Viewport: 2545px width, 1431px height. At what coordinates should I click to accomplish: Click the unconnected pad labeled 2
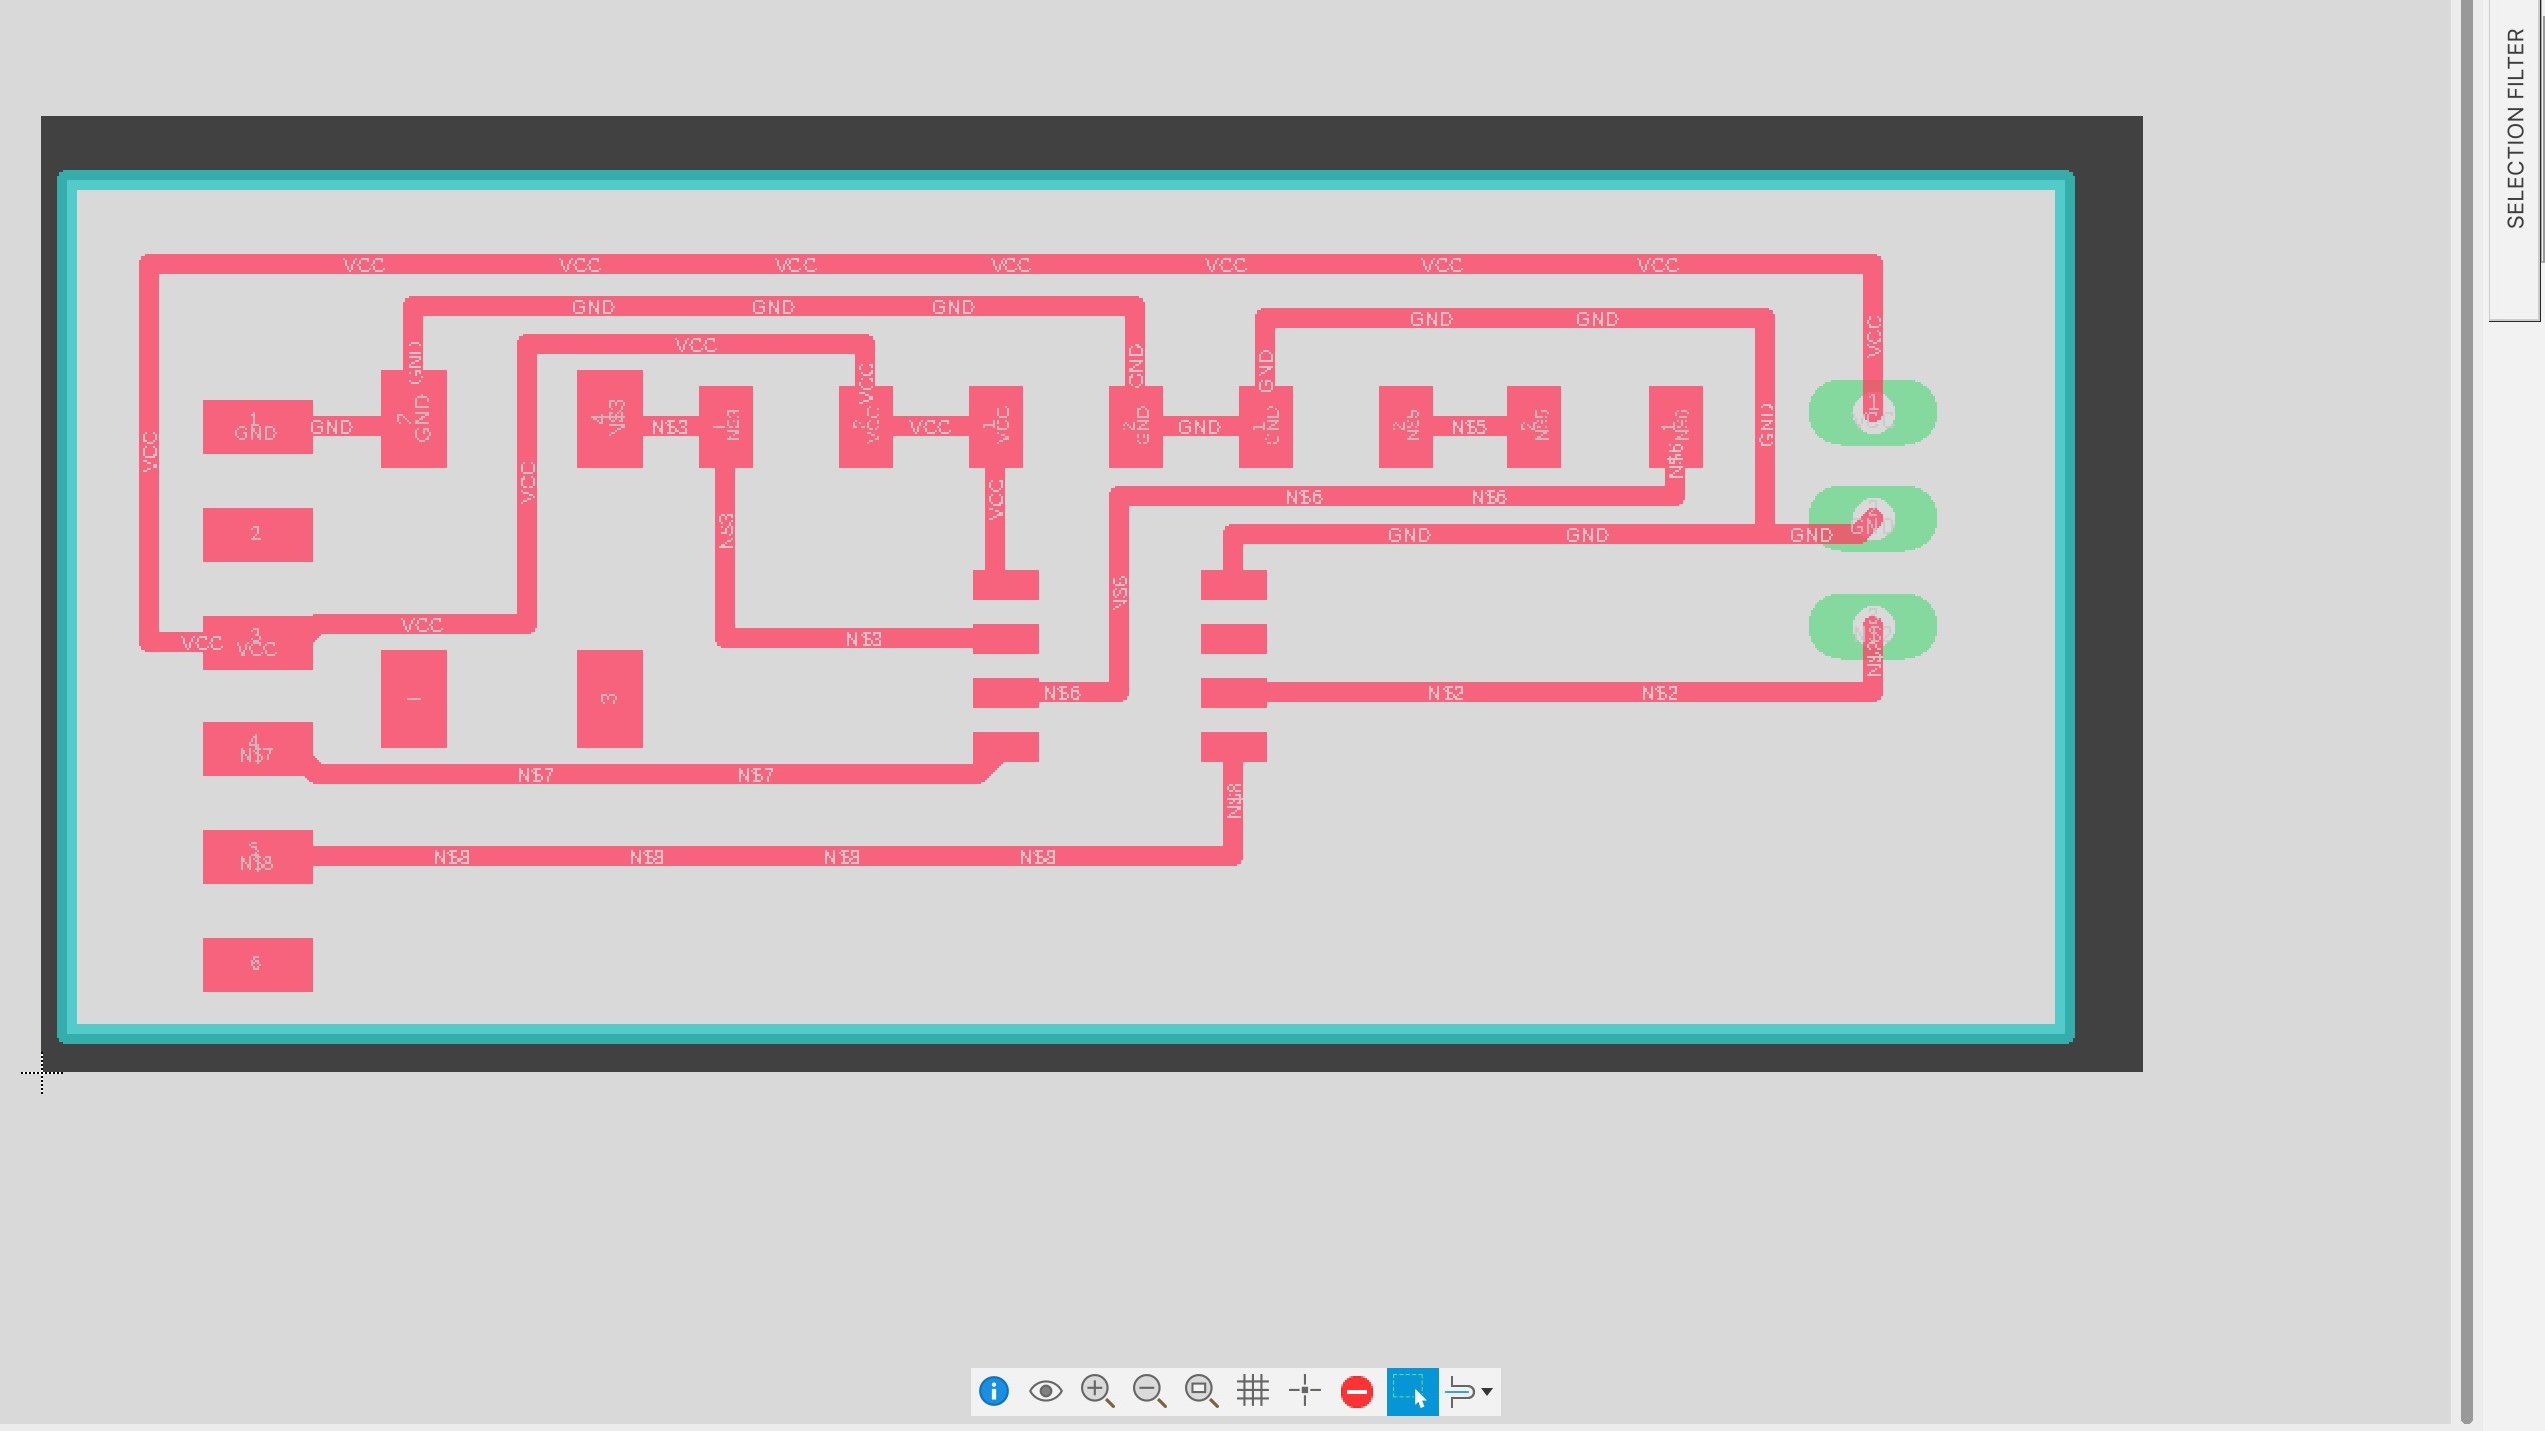[x=257, y=535]
